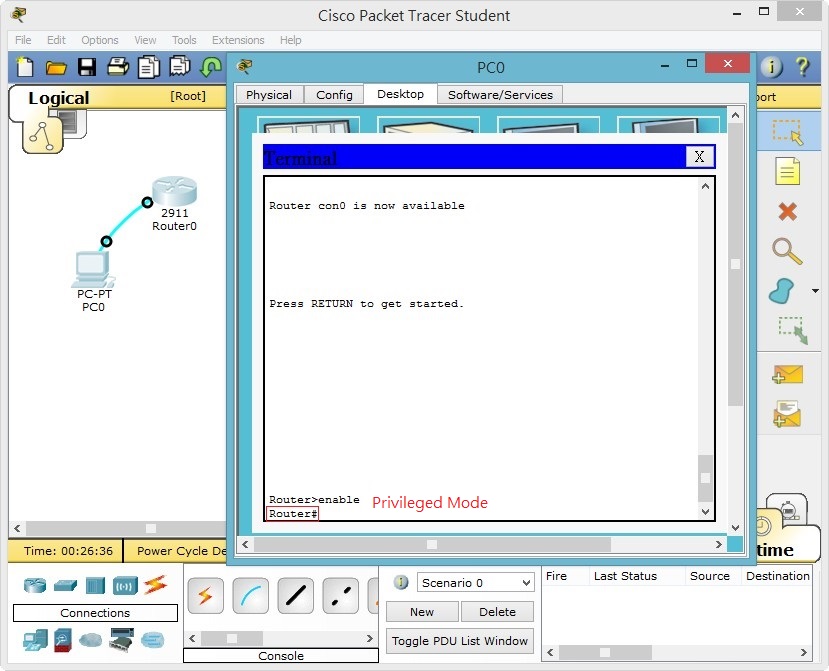Open the Scenario 0 dropdown
This screenshot has height=671, width=829.
pyautogui.click(x=475, y=583)
